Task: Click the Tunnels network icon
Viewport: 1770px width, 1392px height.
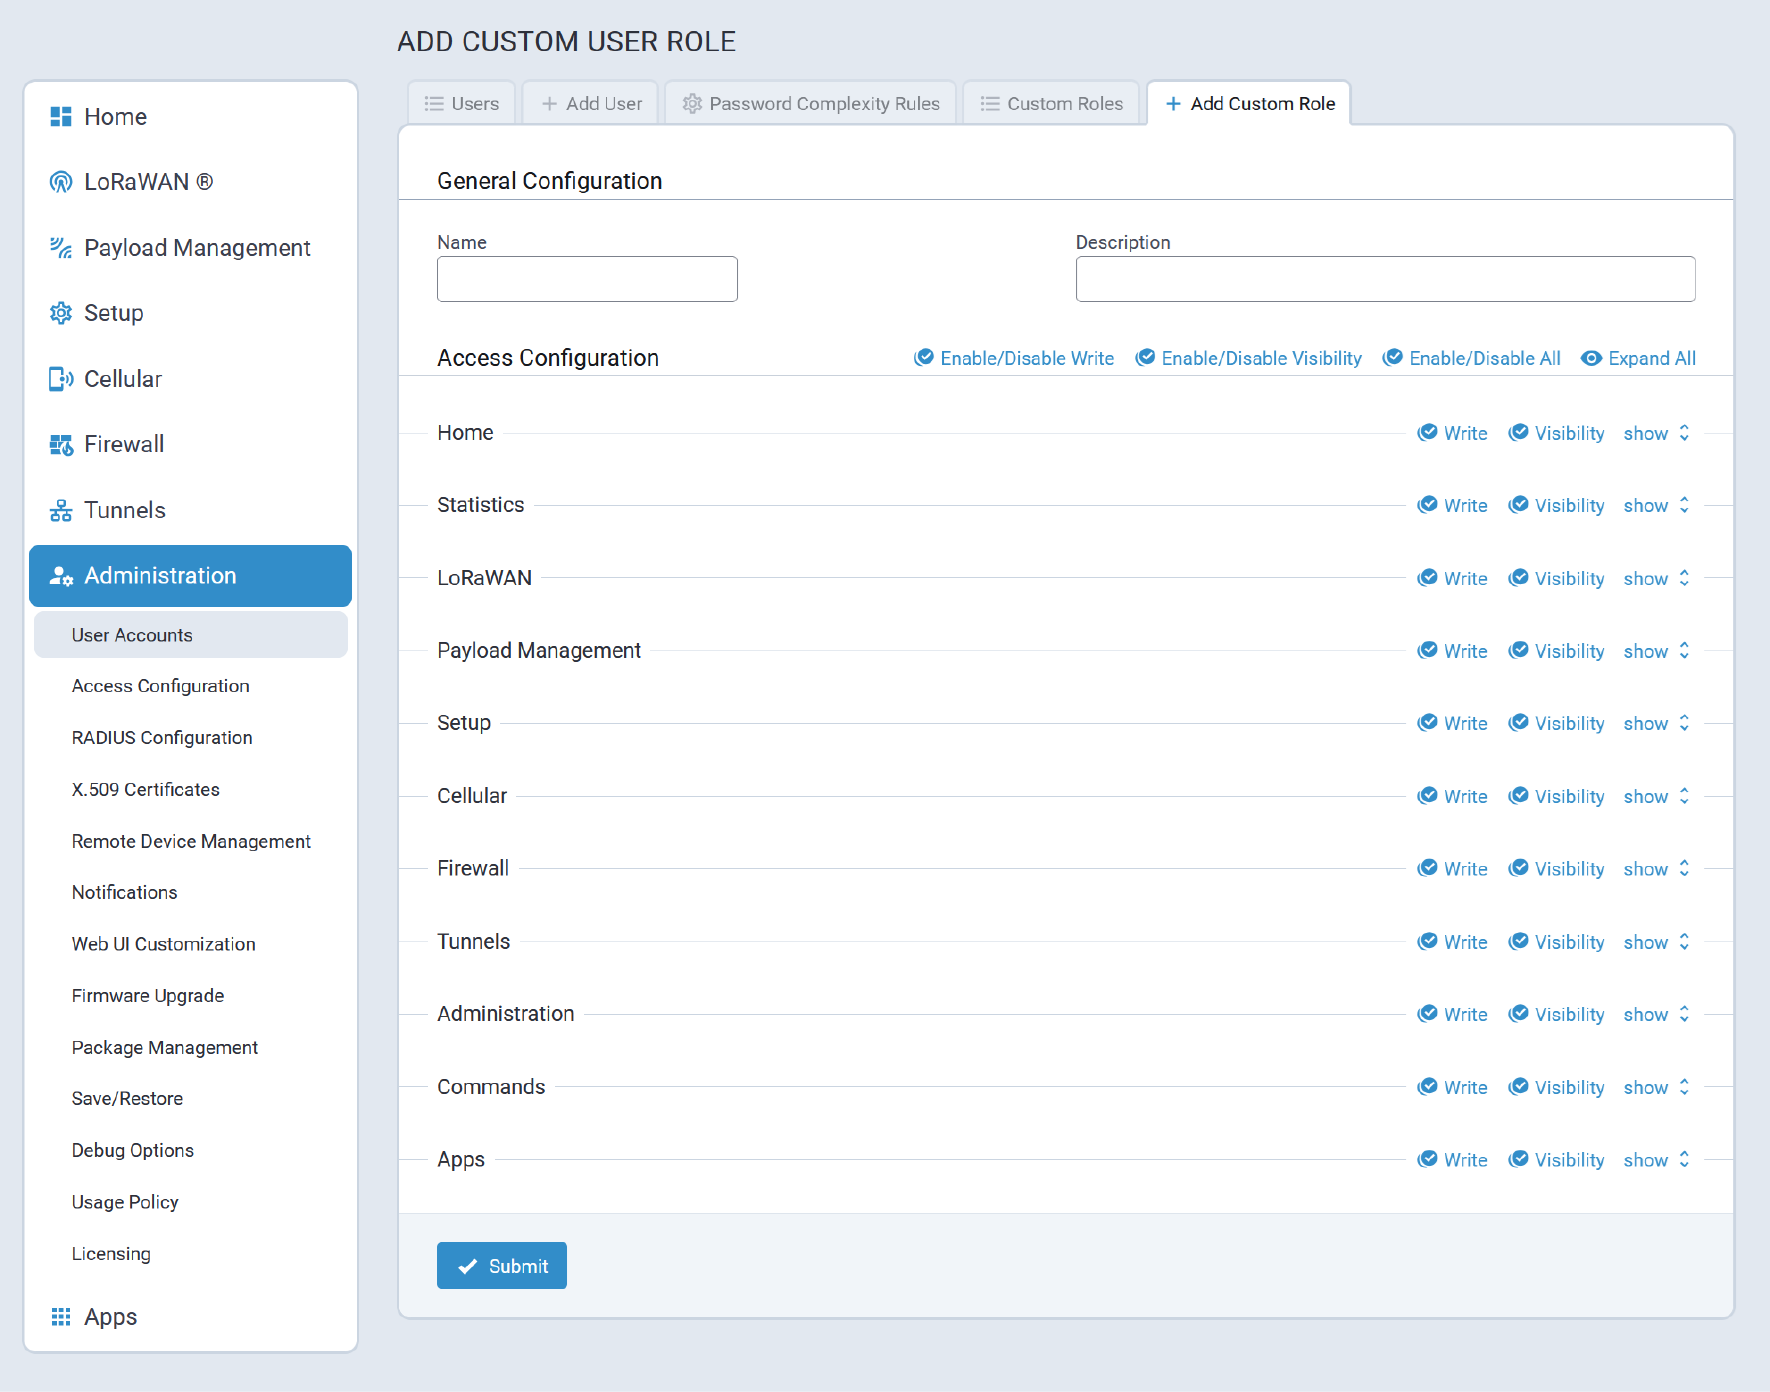Action: coord(61,511)
